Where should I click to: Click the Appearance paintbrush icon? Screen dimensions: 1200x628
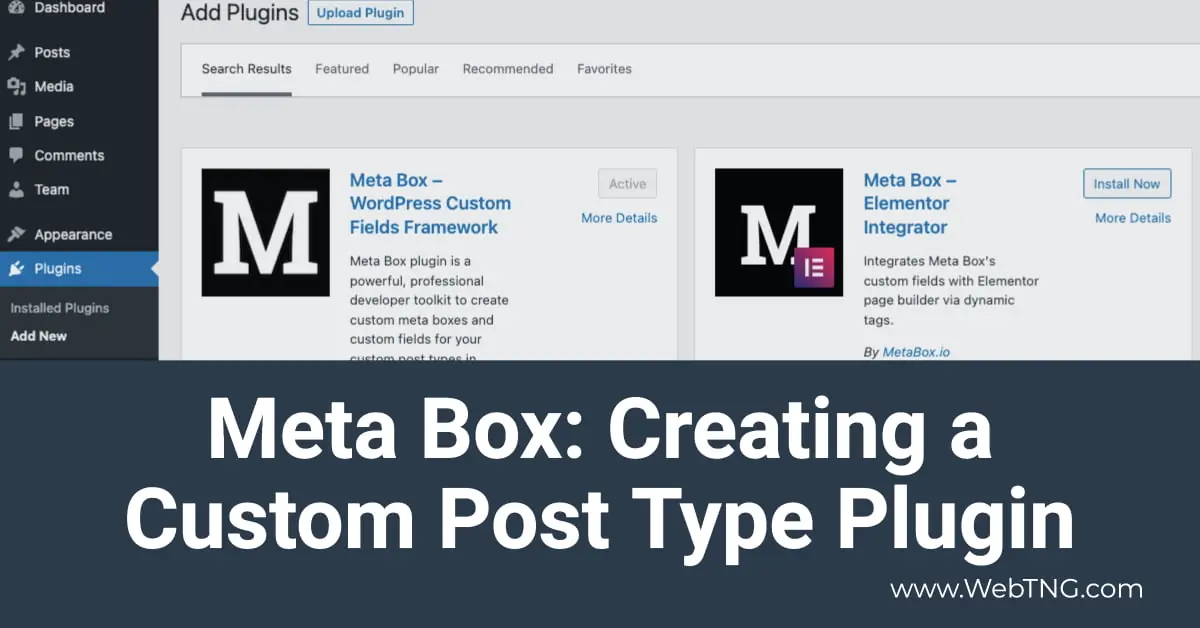coord(16,234)
